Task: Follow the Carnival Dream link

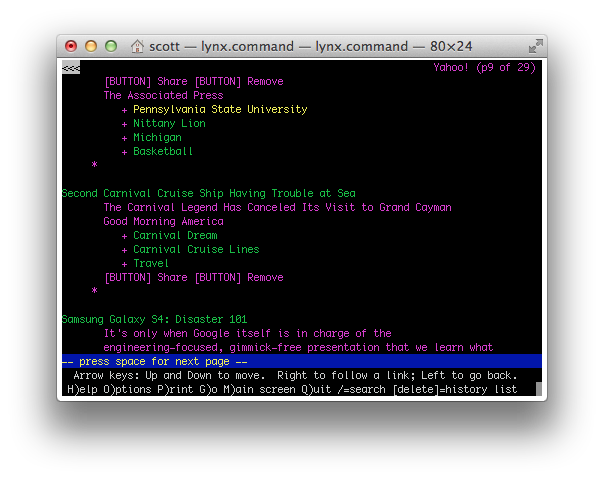Action: 175,235
